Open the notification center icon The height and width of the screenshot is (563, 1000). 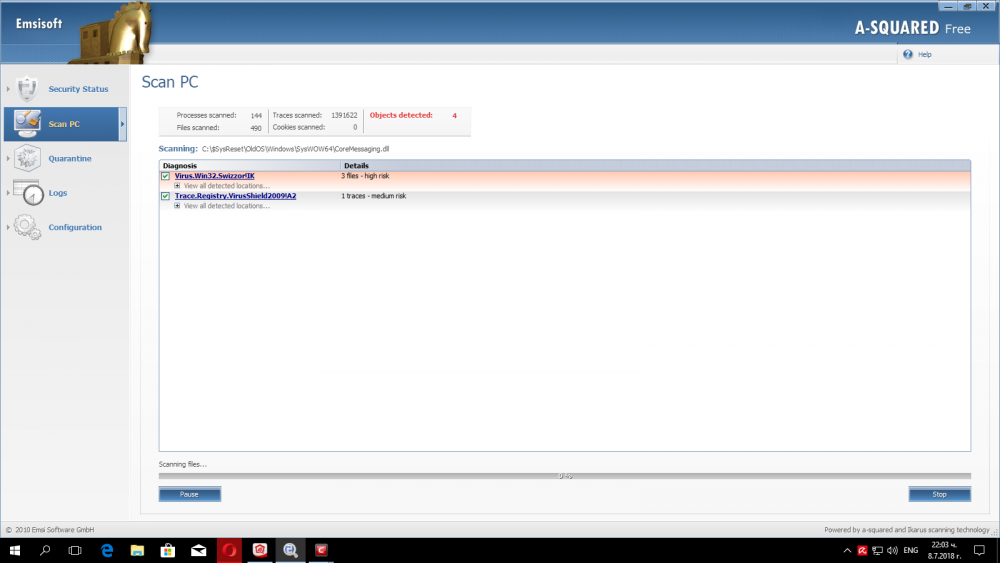980,550
